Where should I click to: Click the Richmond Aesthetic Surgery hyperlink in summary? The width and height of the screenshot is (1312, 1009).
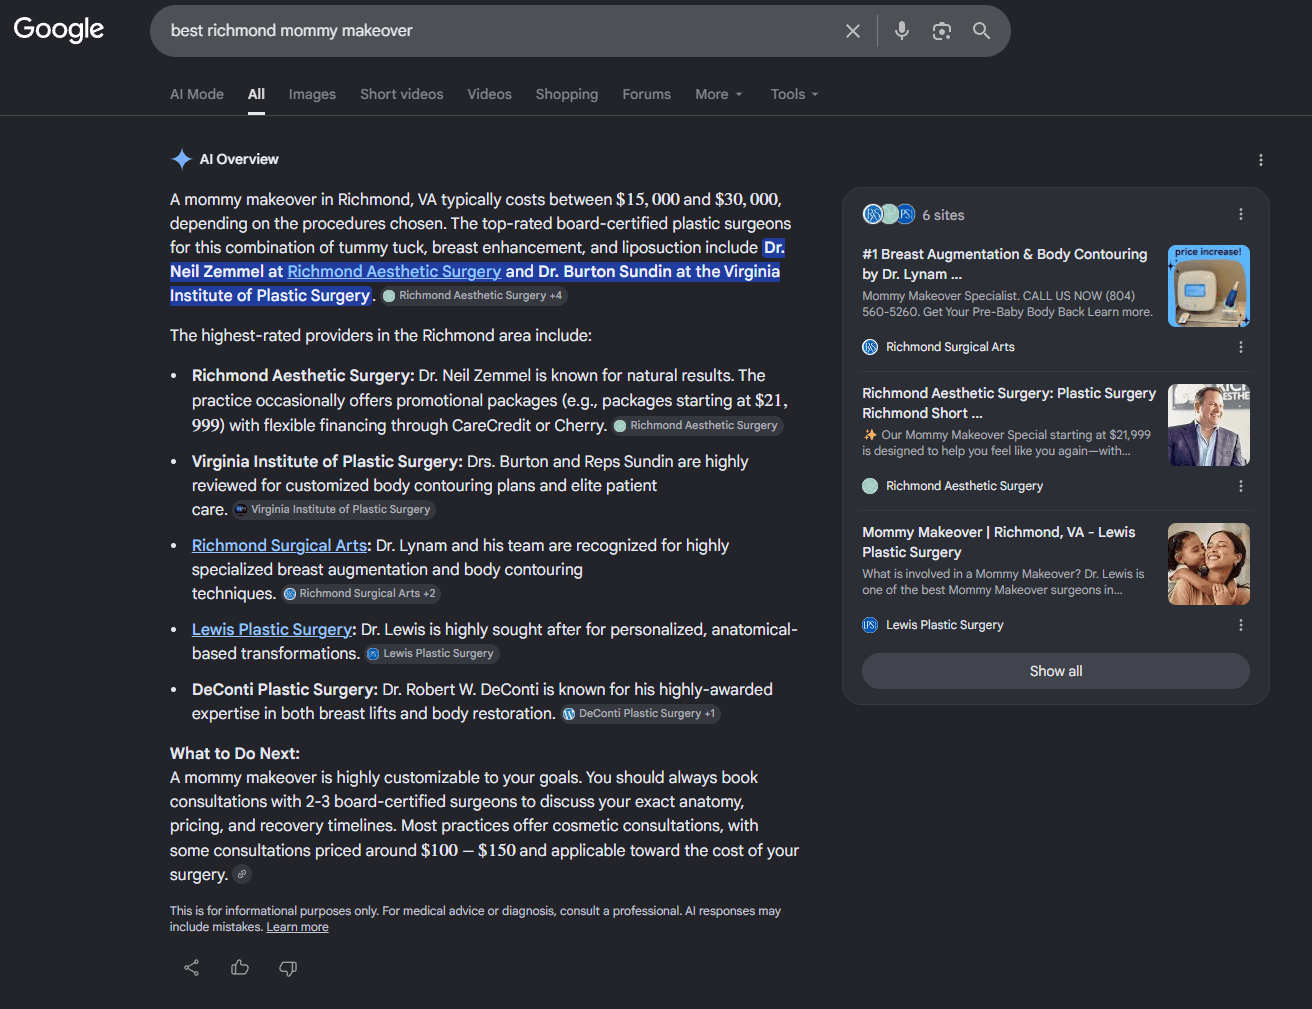coord(394,271)
